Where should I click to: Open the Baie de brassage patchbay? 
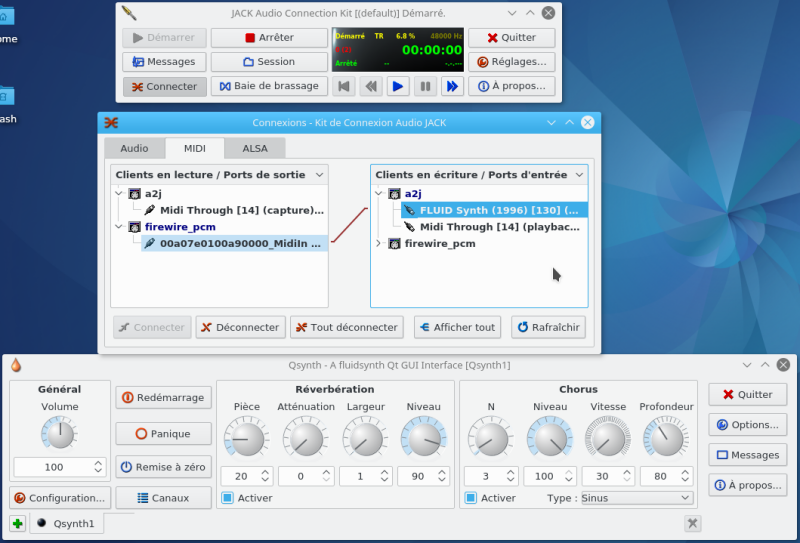point(269,86)
